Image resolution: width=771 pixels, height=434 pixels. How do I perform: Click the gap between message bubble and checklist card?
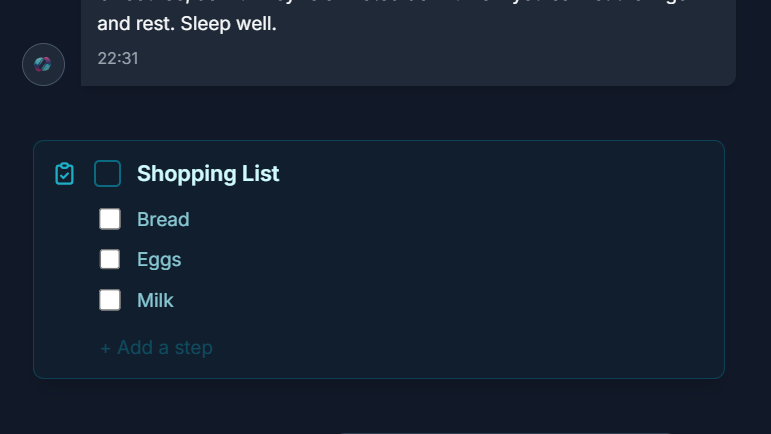[380, 112]
